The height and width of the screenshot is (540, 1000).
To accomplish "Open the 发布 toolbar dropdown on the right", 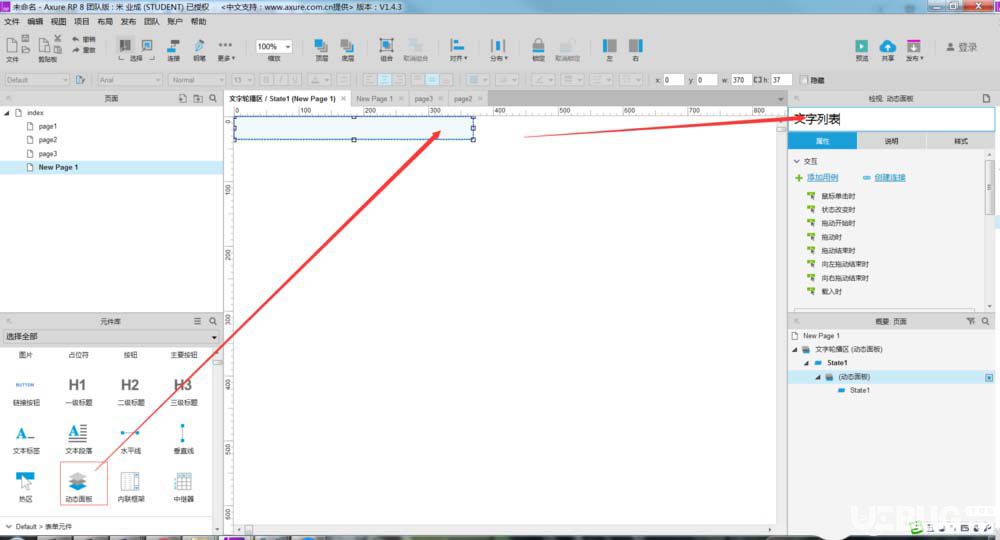I will (x=913, y=50).
